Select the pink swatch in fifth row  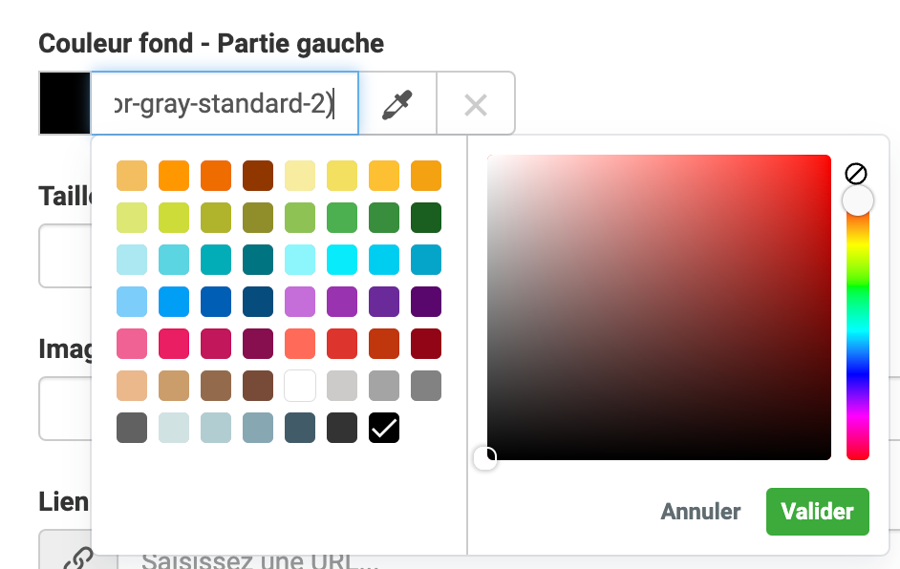coord(132,344)
